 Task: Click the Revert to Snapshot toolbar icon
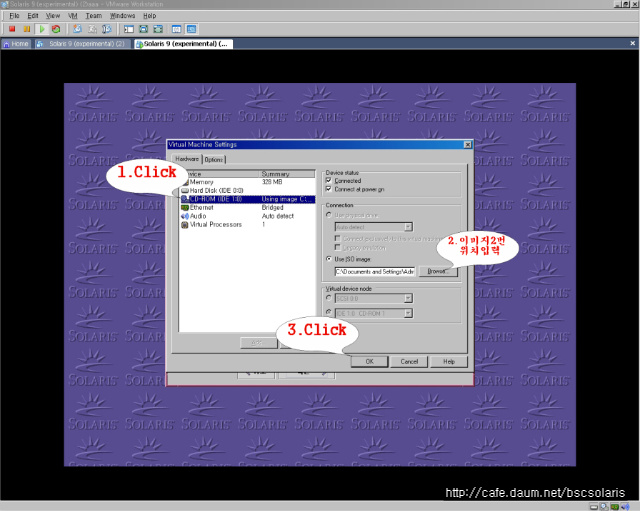click(x=92, y=29)
